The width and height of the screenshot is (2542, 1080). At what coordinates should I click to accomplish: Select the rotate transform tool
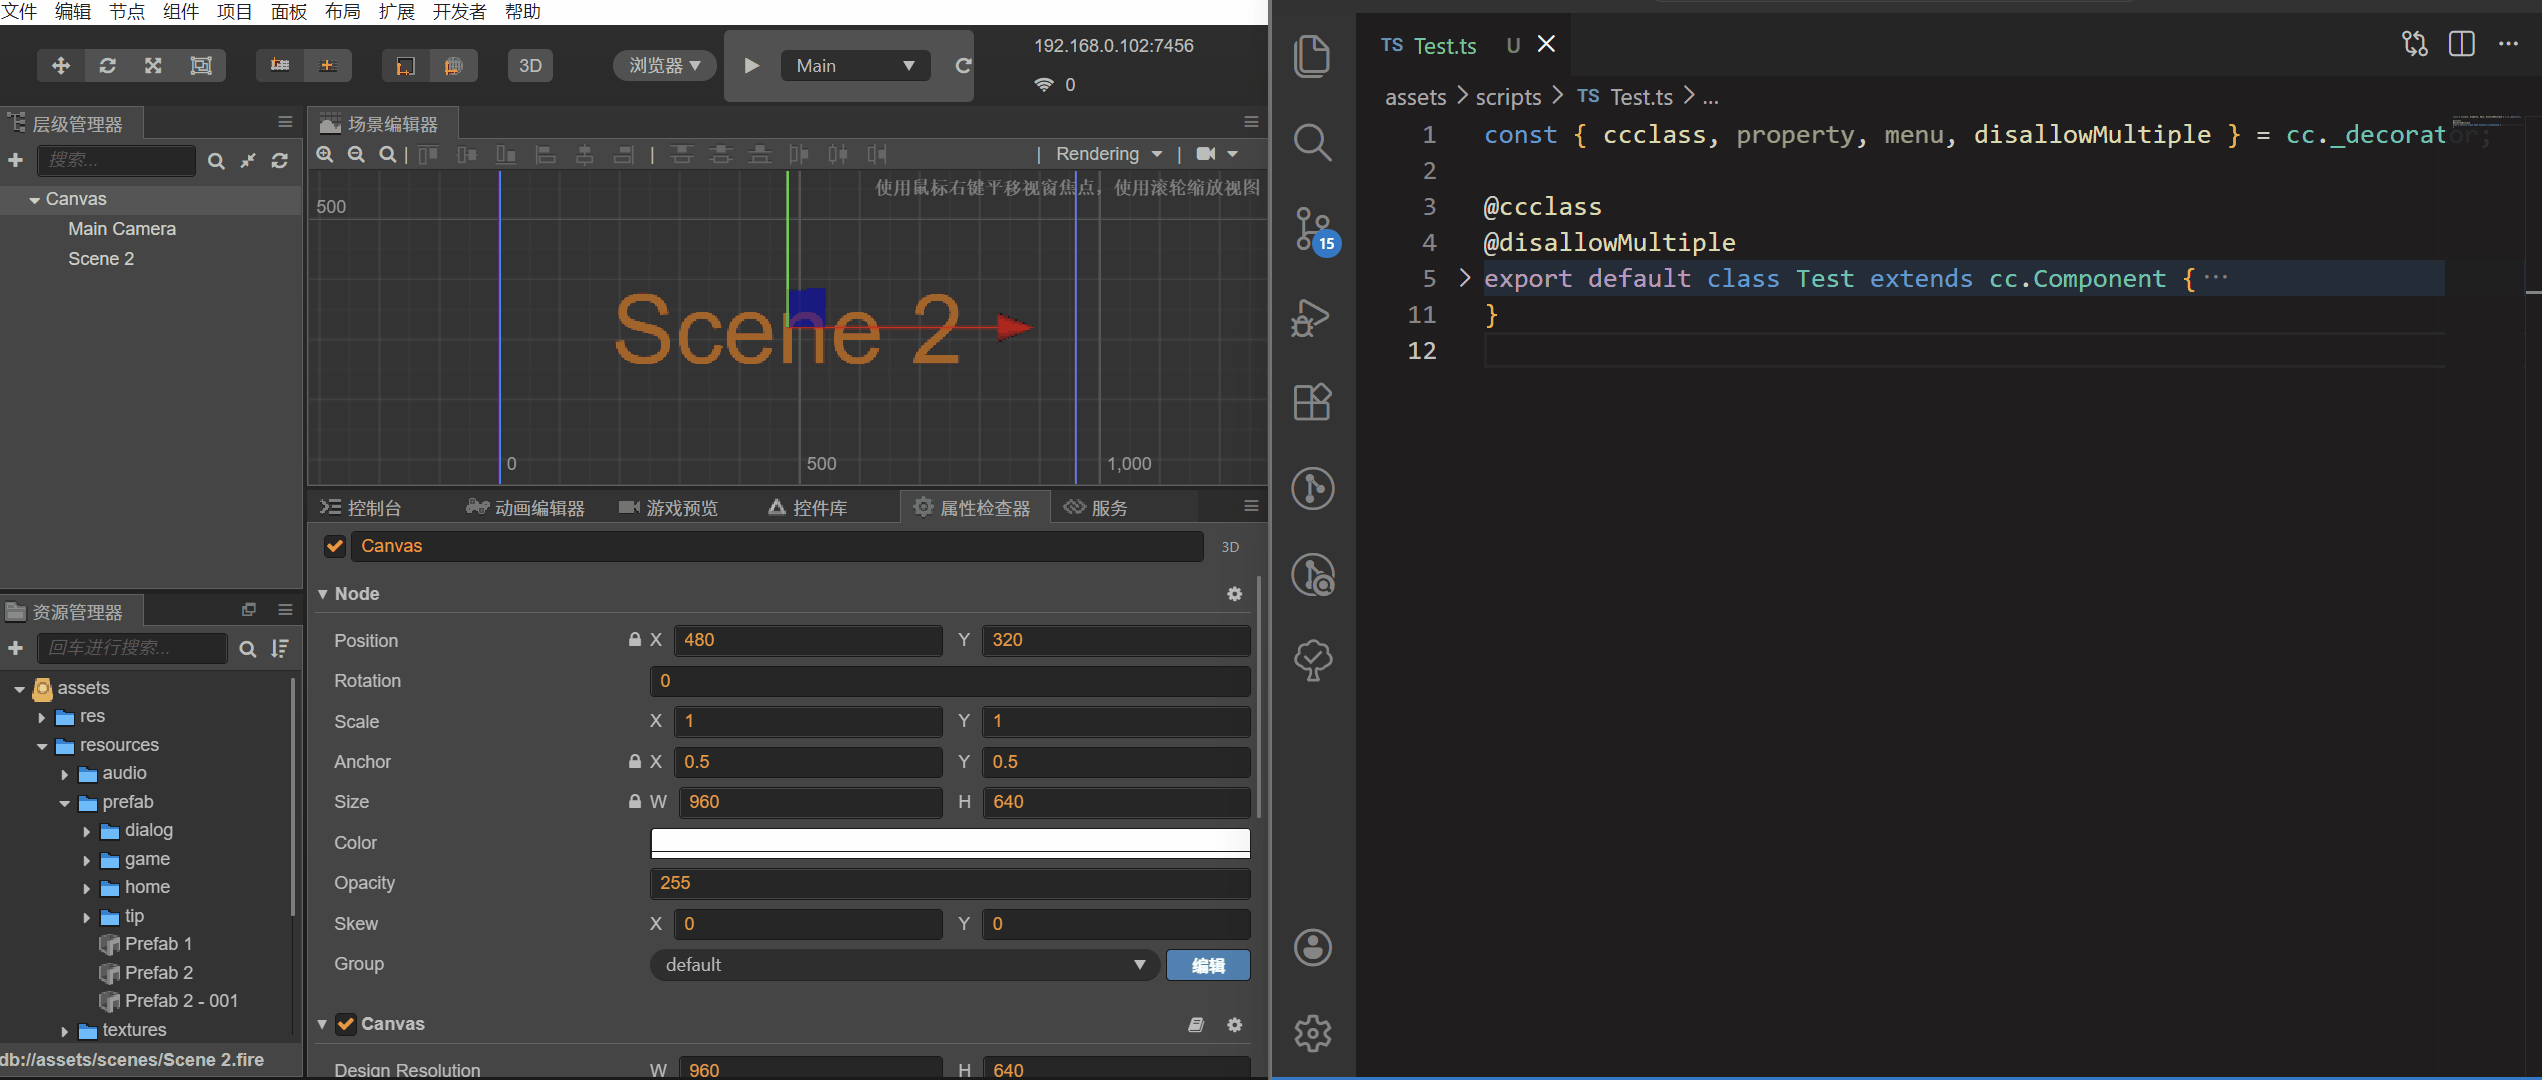pyautogui.click(x=108, y=66)
